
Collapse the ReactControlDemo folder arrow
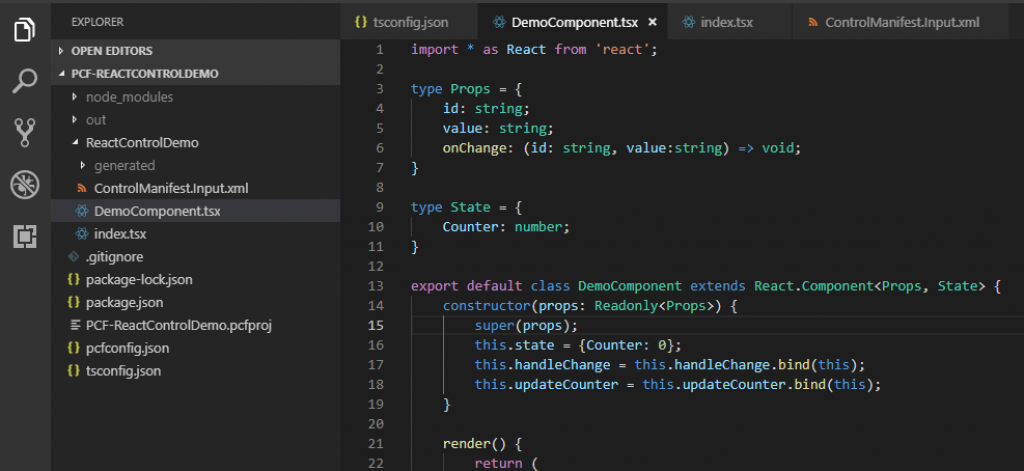pos(74,142)
